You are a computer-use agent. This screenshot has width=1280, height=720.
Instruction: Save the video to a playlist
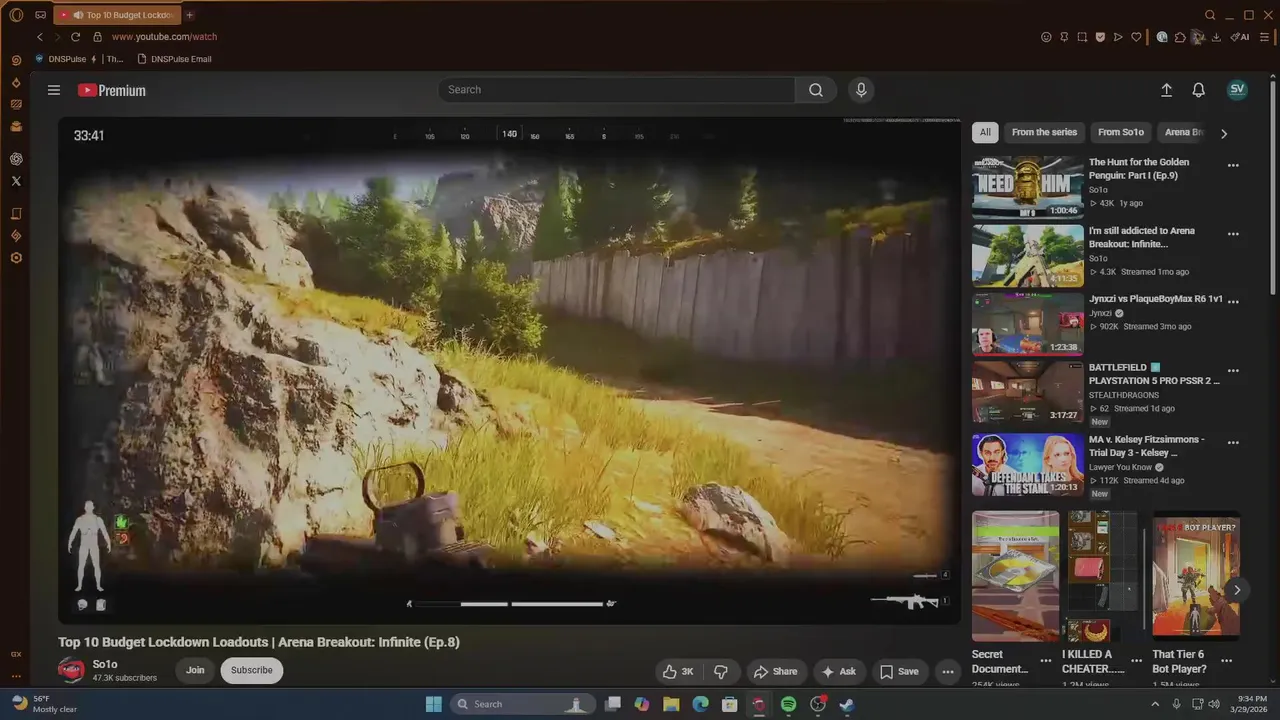click(x=898, y=671)
